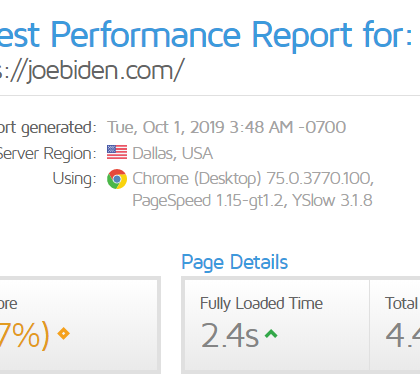Viewport: 420px width, 388px height.
Task: Click the Total page size box
Action: (395, 325)
